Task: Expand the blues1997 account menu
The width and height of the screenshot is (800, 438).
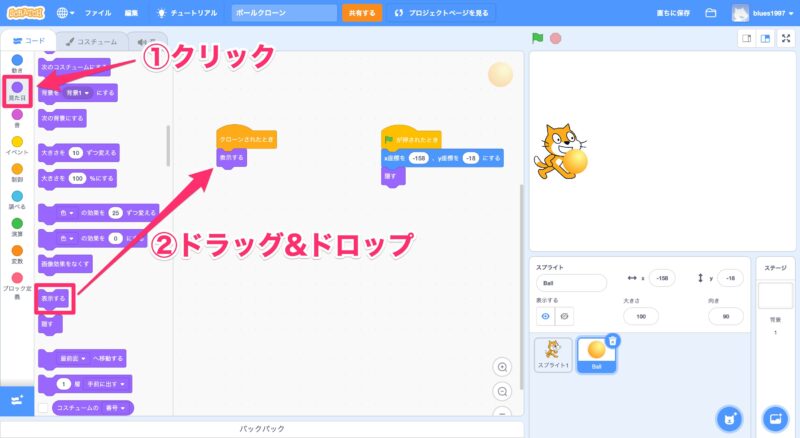Action: (x=767, y=13)
